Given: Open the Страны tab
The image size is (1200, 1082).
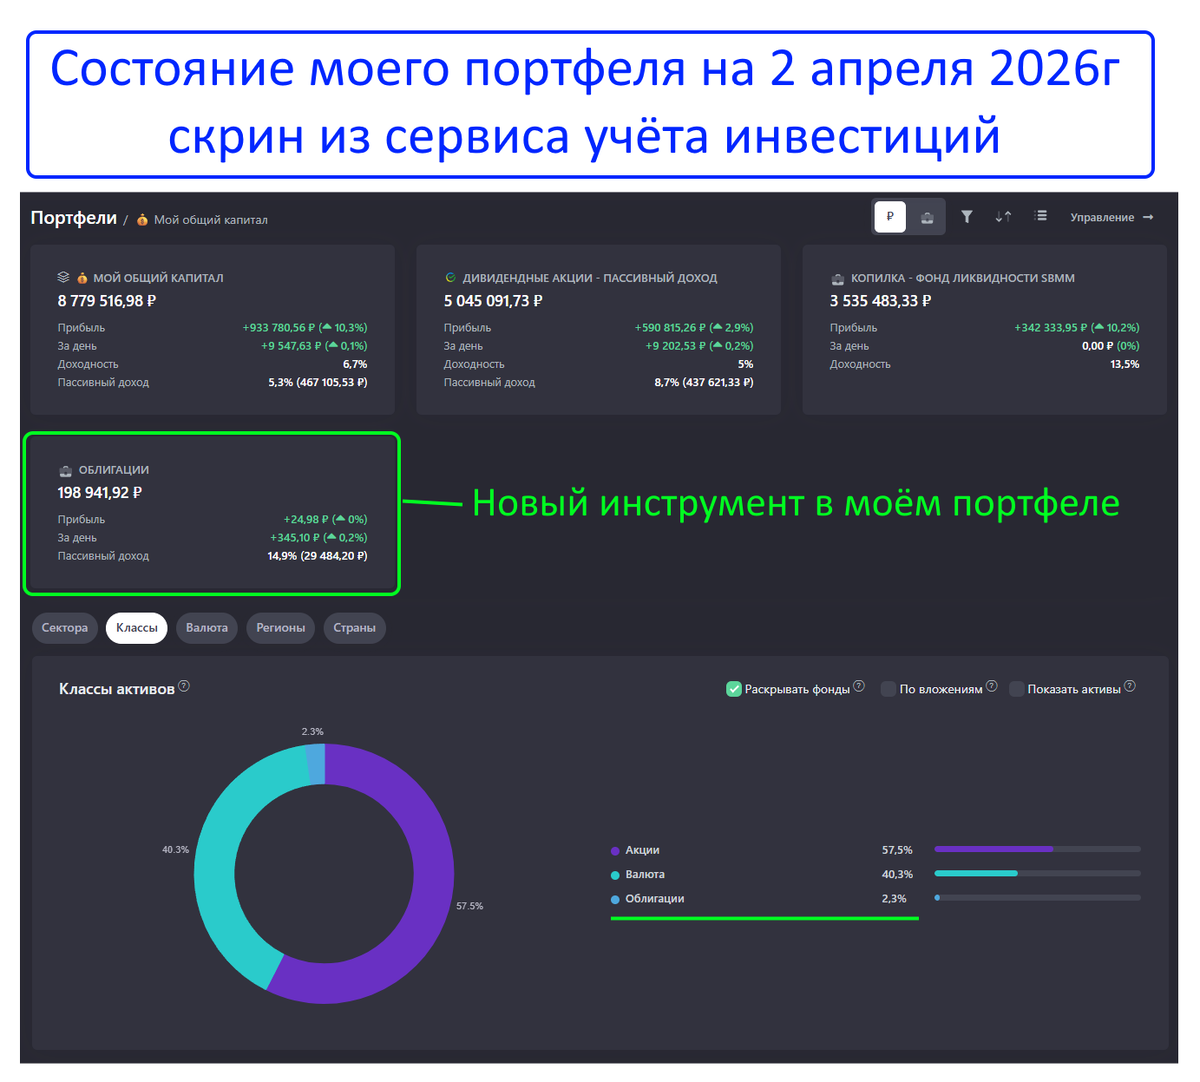Looking at the screenshot, I should click(x=355, y=628).
